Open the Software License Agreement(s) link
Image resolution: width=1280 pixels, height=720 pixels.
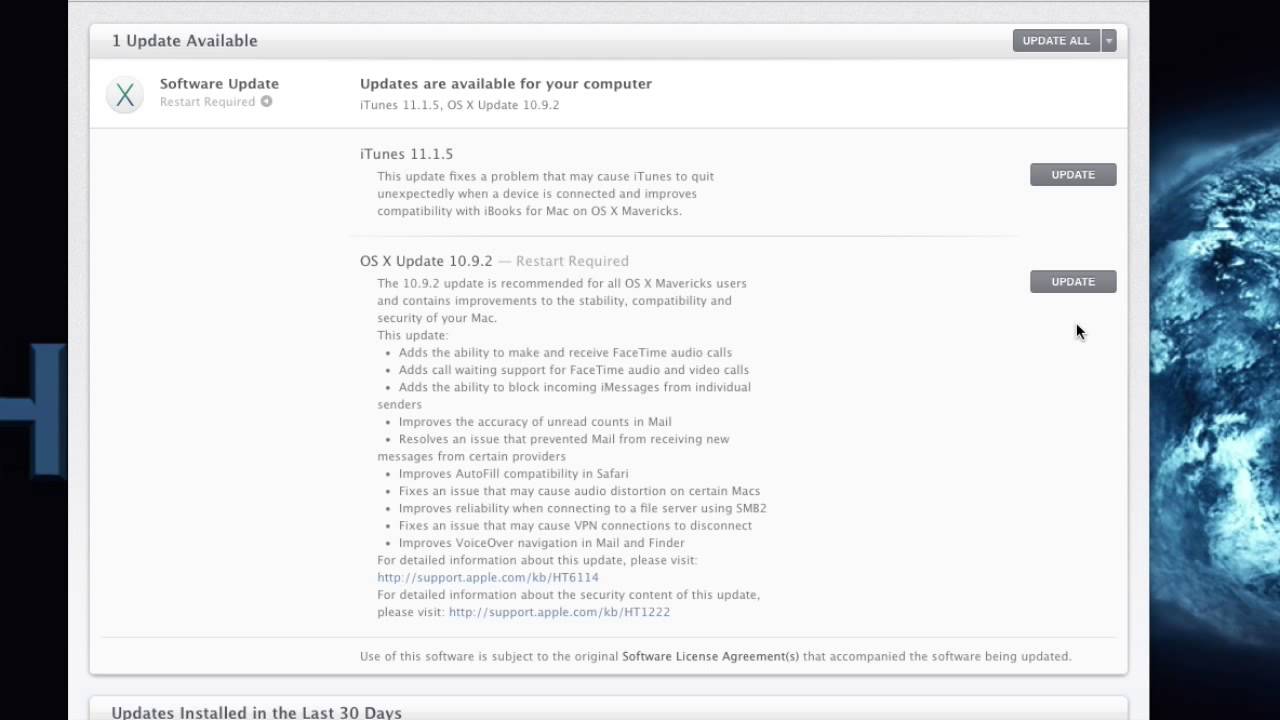[x=710, y=657]
